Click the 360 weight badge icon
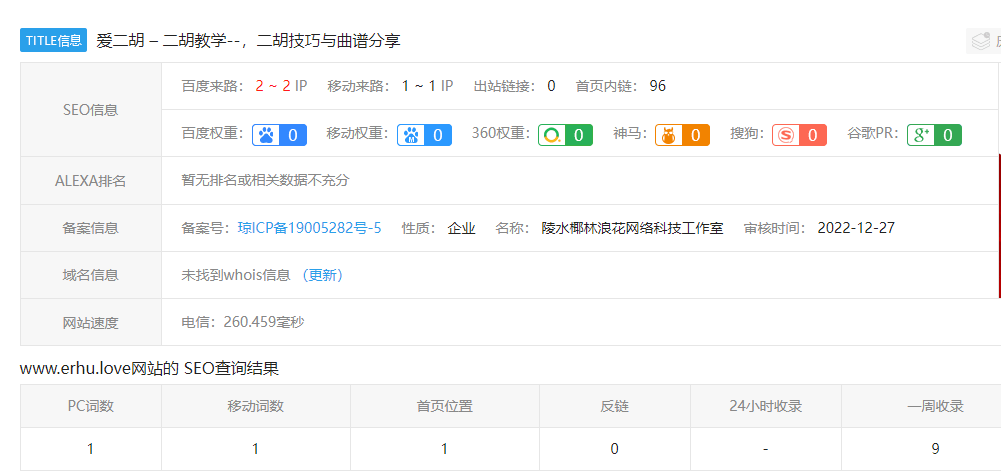 (565, 135)
